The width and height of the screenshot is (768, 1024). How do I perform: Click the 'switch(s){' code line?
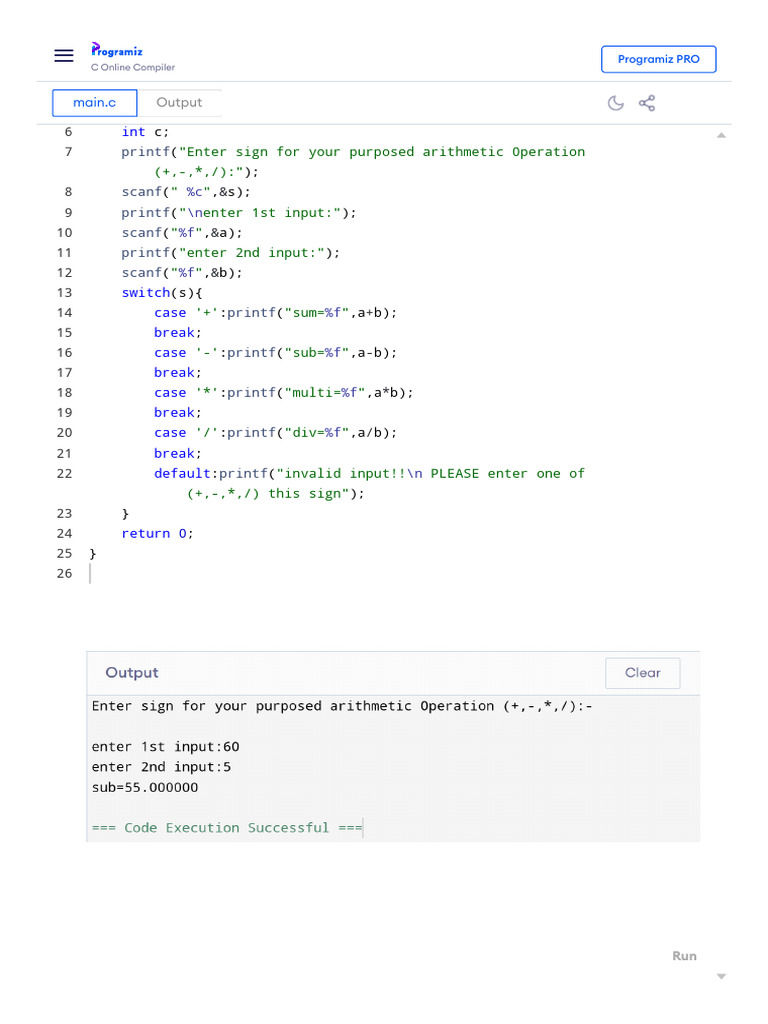click(x=162, y=293)
